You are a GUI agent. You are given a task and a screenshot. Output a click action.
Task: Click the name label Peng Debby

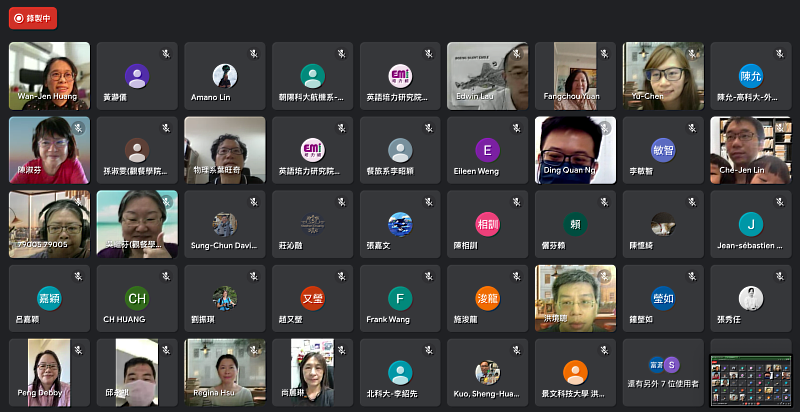pyautogui.click(x=40, y=393)
